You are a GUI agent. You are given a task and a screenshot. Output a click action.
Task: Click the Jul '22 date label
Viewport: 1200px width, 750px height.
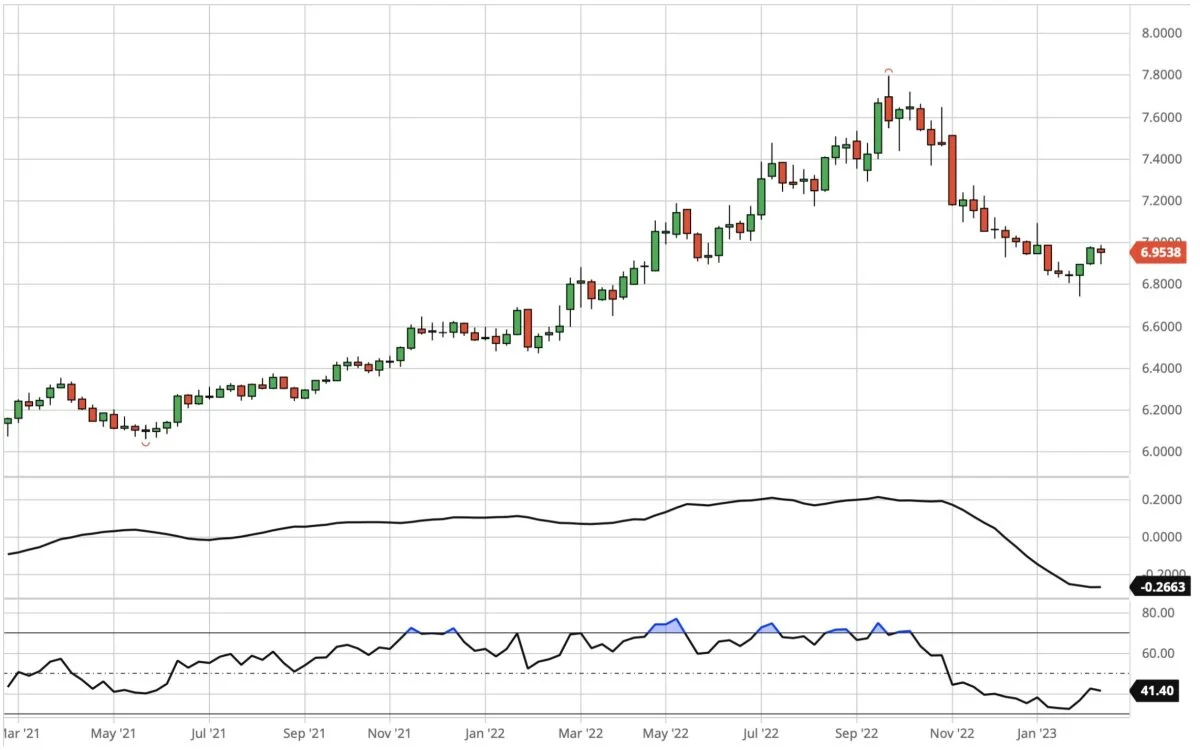[x=759, y=732]
